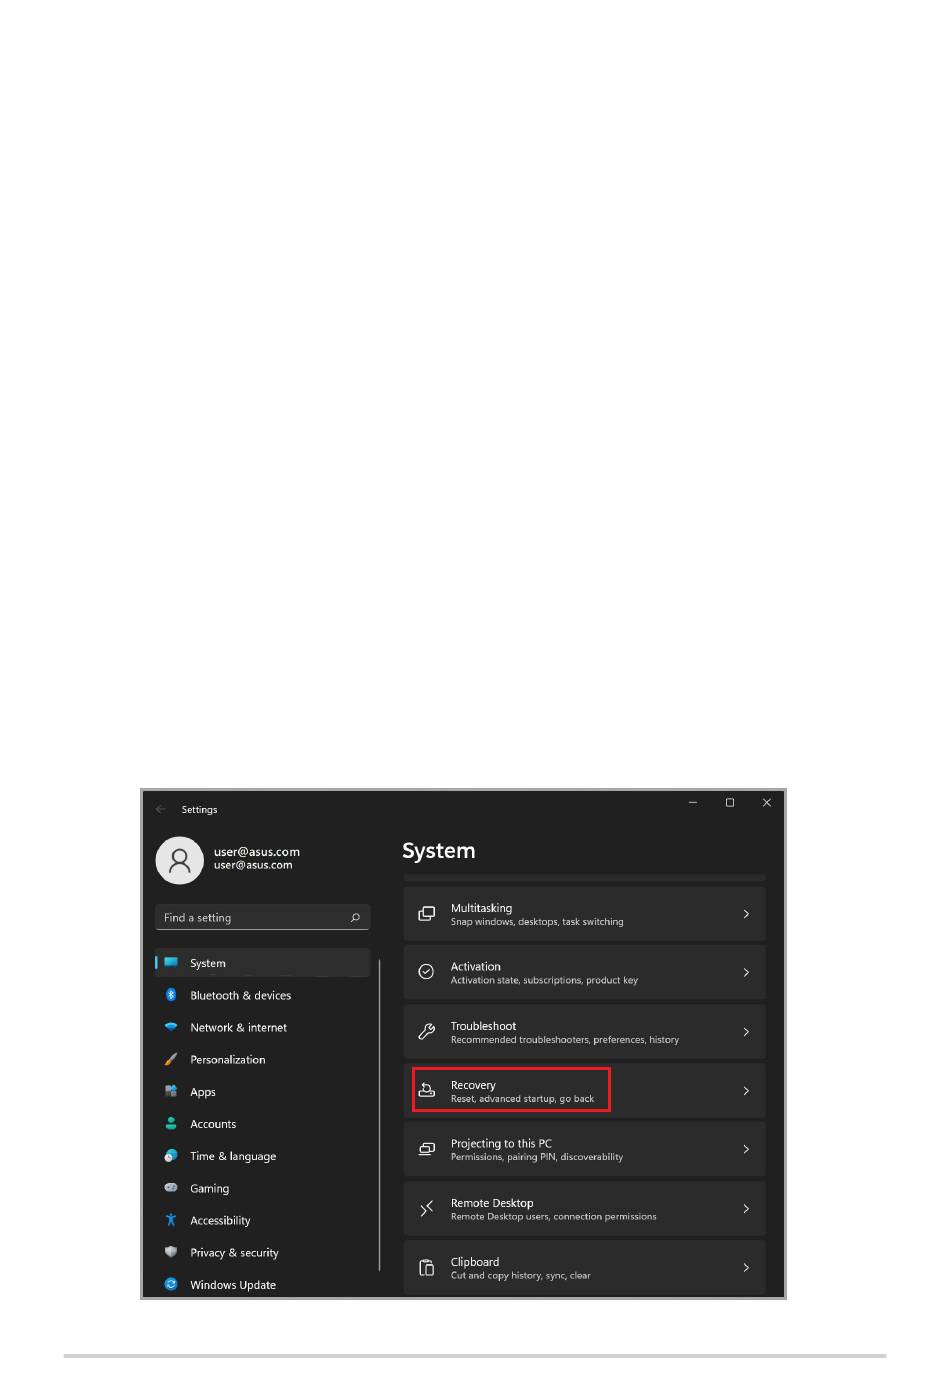Focus the Find a setting field

263,917
